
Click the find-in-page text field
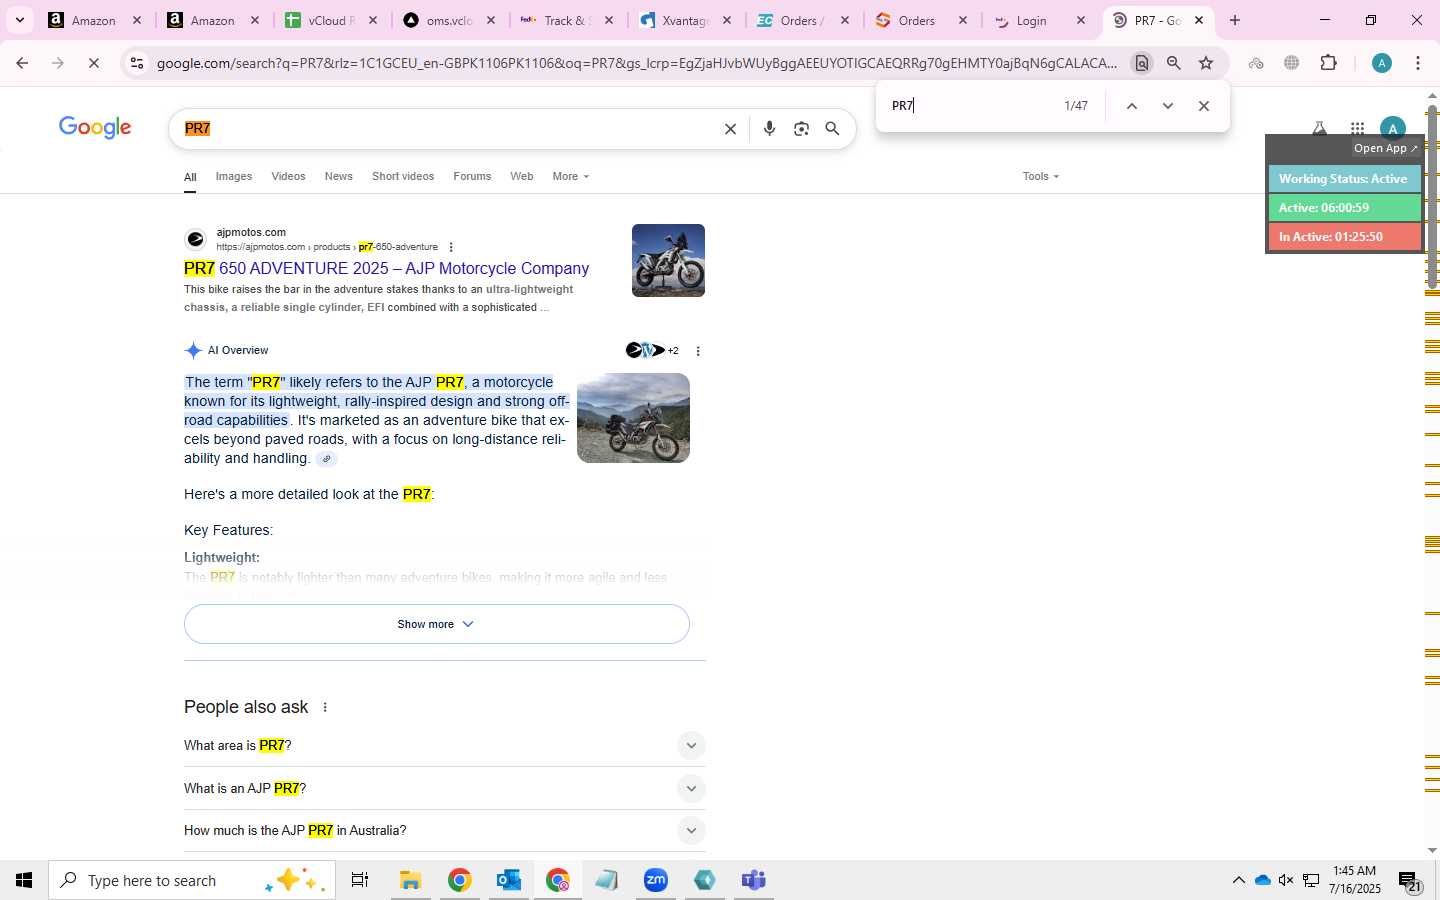click(x=970, y=106)
